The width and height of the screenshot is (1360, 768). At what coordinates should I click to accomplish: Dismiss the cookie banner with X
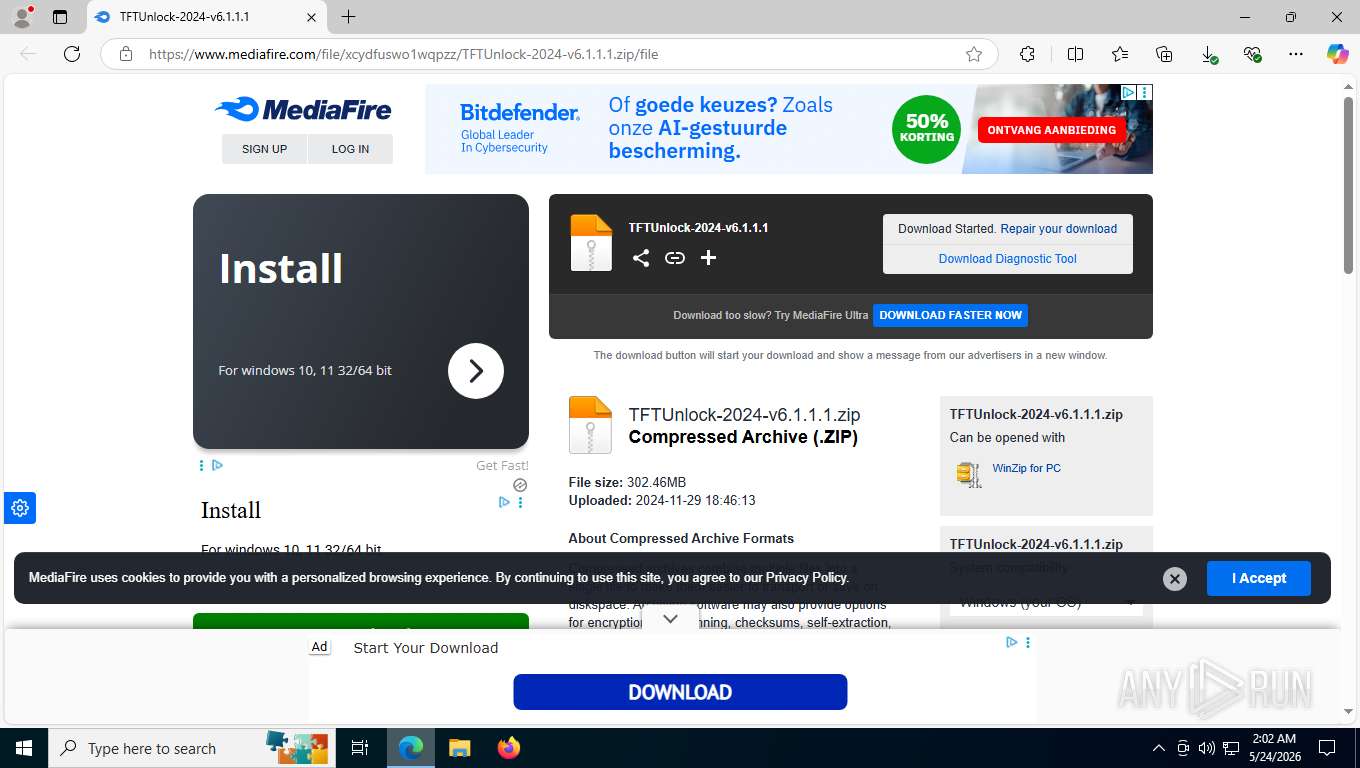pyautogui.click(x=1175, y=579)
